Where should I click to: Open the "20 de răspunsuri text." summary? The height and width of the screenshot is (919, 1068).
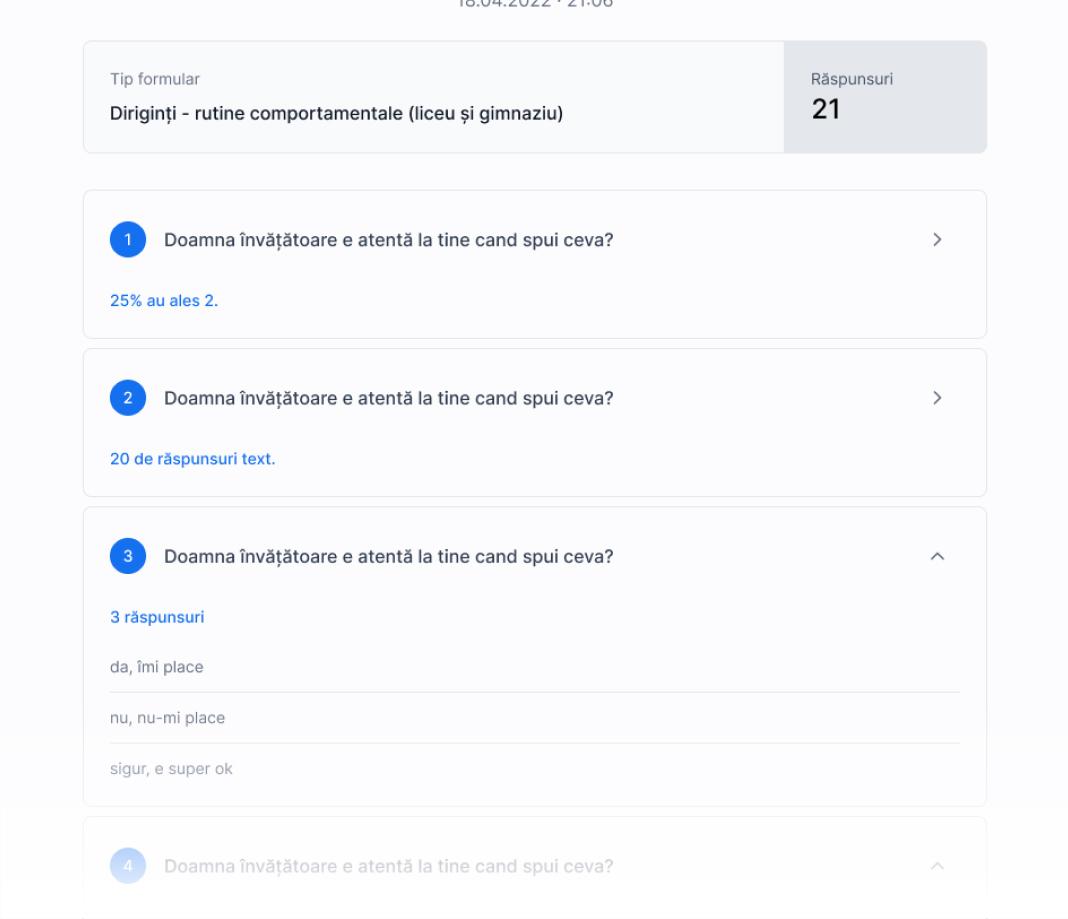(x=192, y=460)
